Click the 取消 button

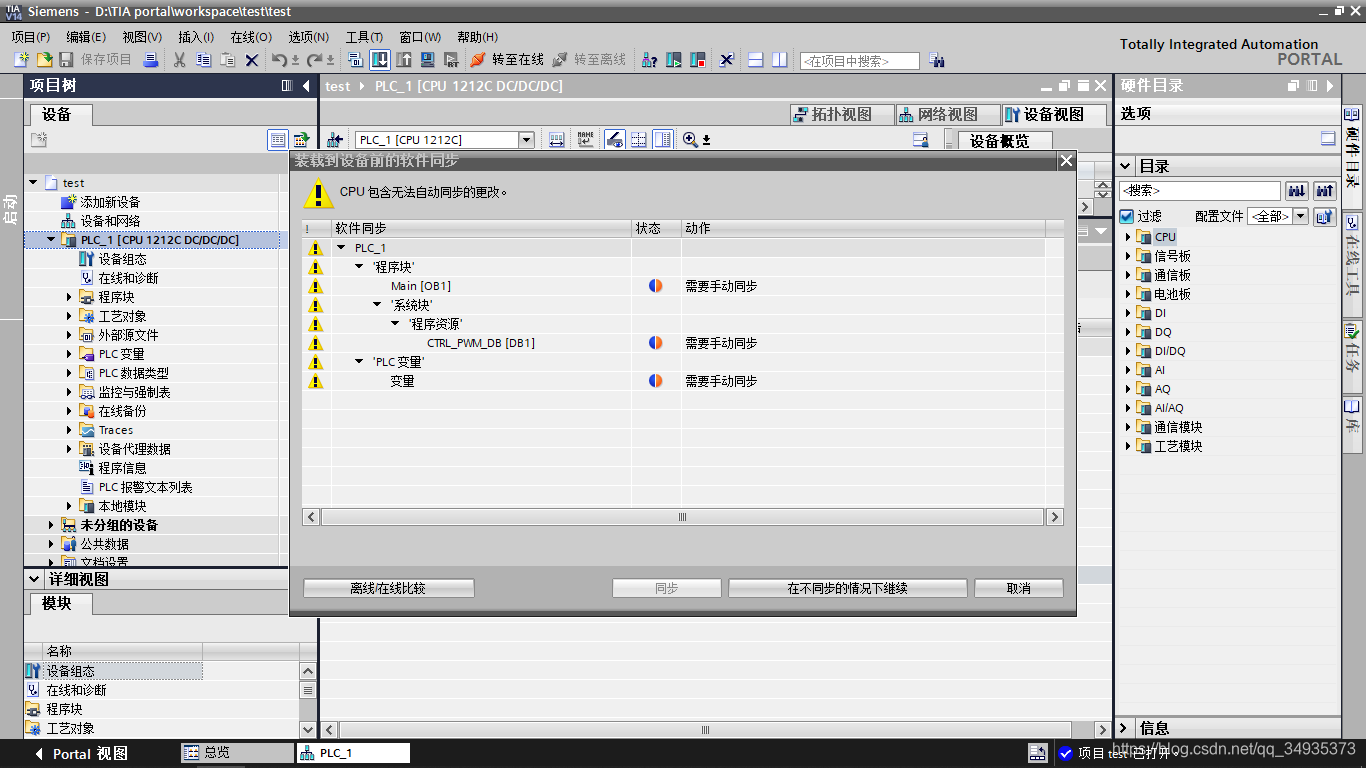click(x=1019, y=588)
